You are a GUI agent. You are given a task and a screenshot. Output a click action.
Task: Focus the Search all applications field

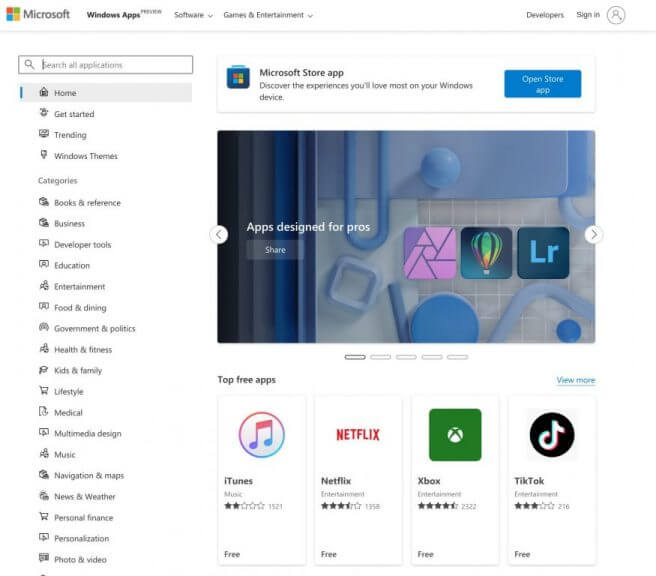(x=105, y=64)
